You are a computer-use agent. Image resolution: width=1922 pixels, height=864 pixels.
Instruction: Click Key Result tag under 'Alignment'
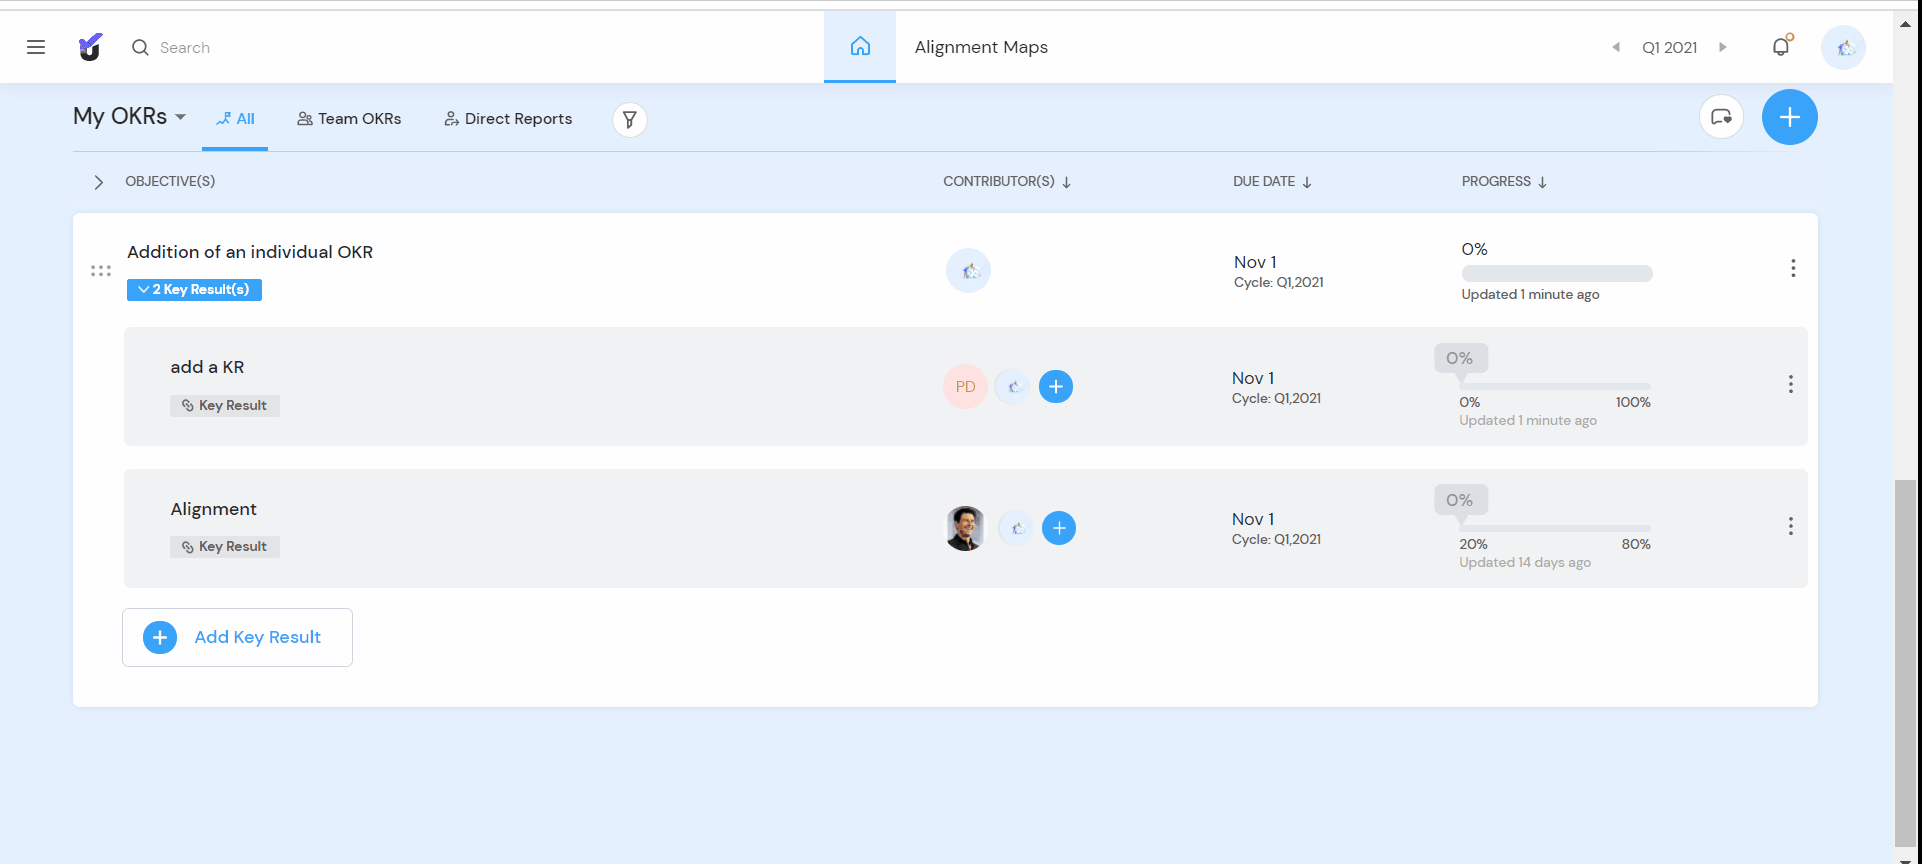click(x=225, y=546)
